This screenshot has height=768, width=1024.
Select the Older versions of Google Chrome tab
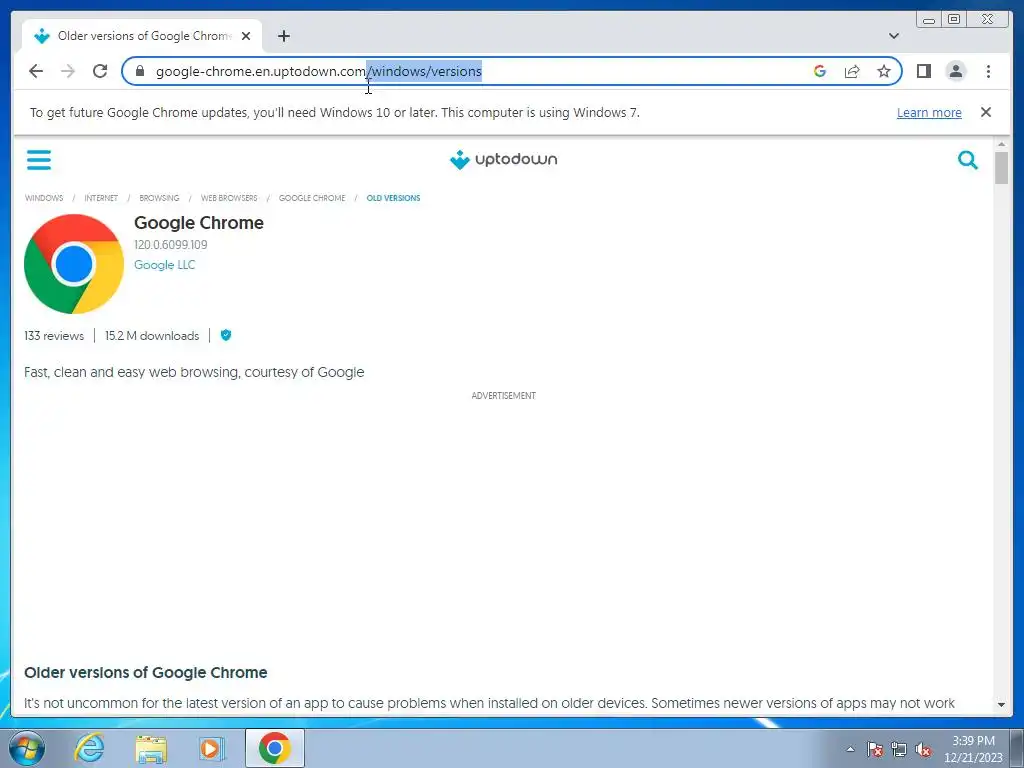tap(142, 36)
